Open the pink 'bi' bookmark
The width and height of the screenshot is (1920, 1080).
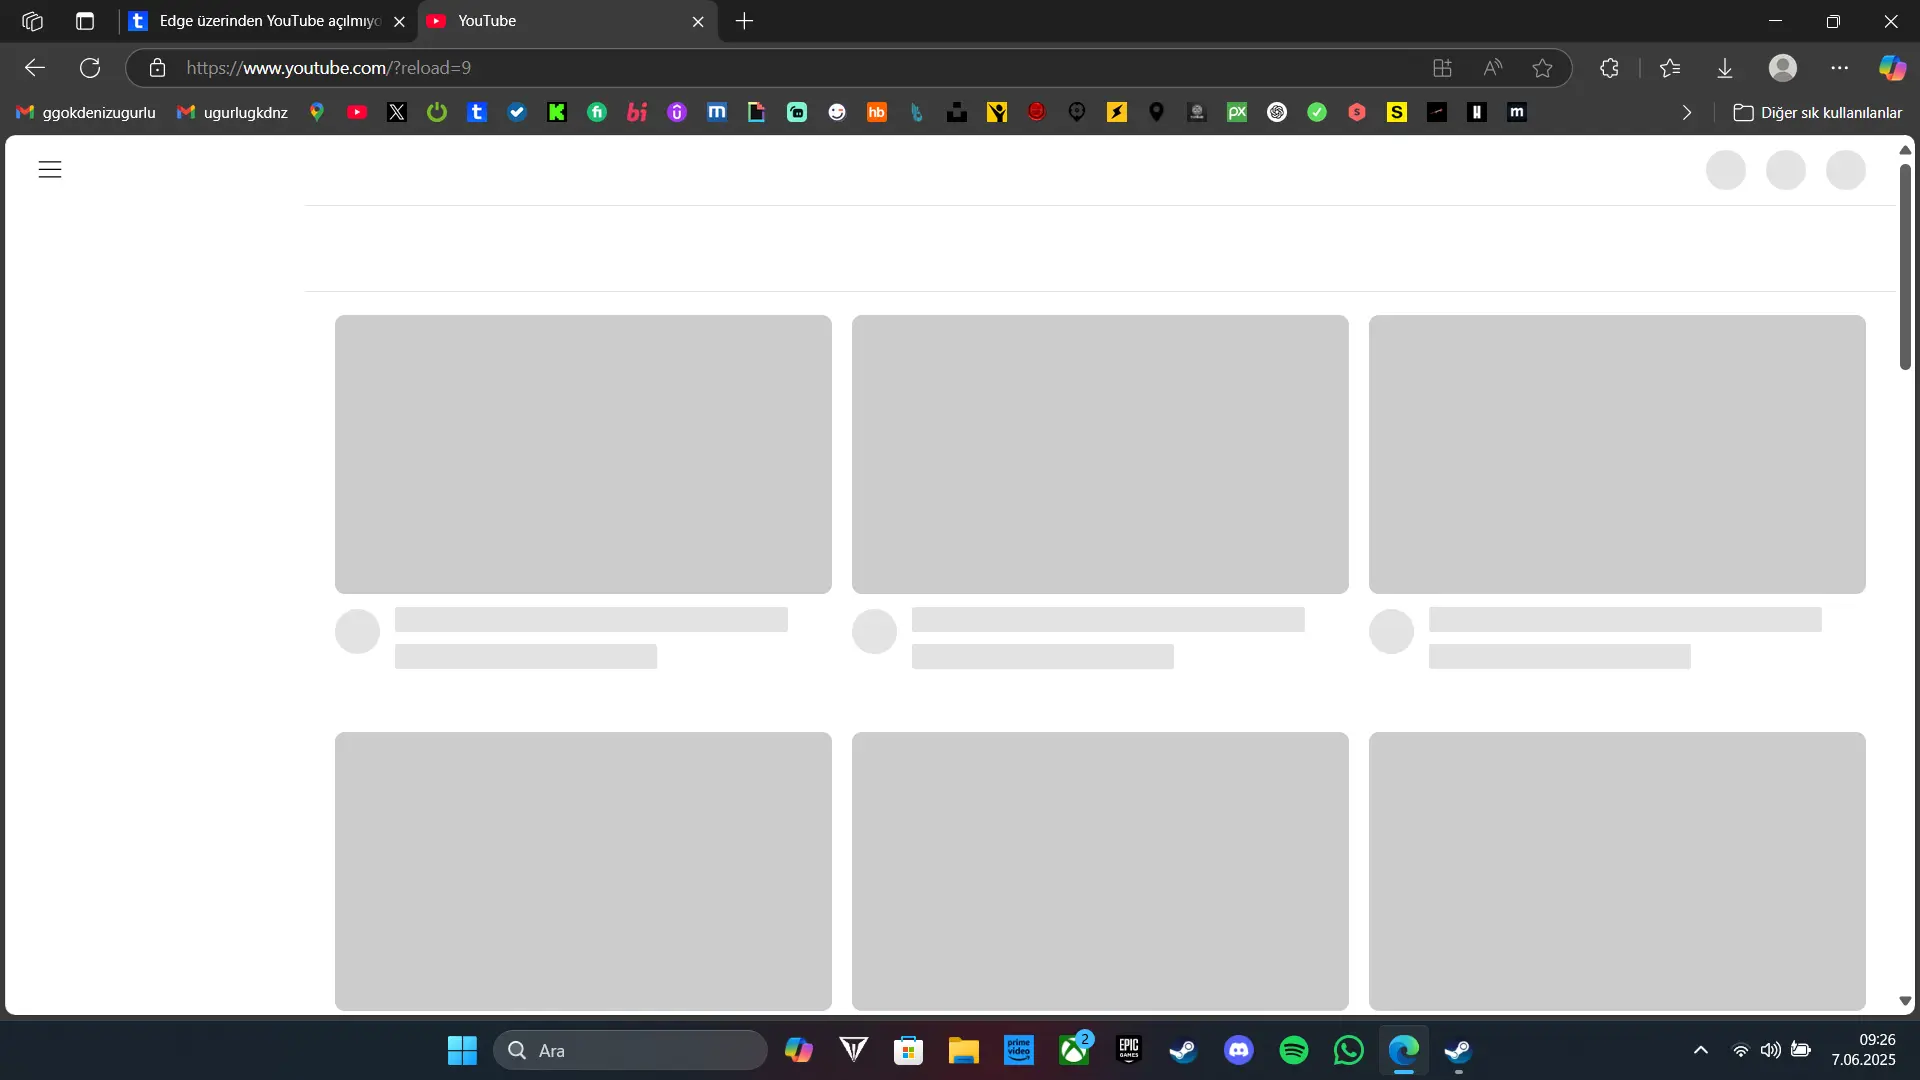637,112
